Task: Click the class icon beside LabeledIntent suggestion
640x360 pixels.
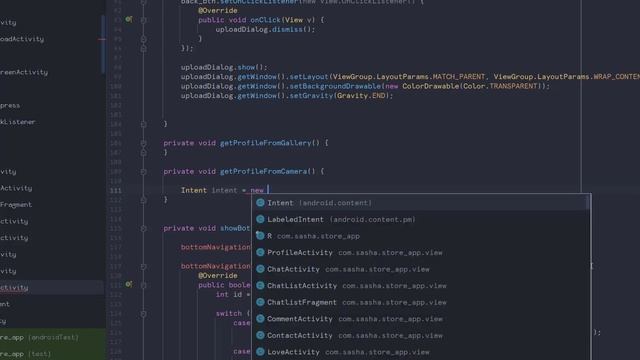Action: (260, 220)
